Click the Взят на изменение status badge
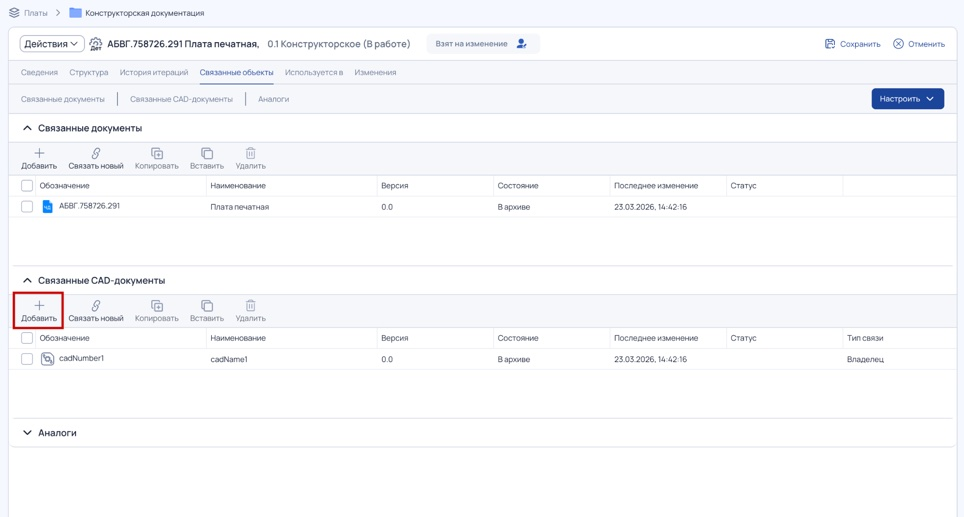 pyautogui.click(x=483, y=44)
